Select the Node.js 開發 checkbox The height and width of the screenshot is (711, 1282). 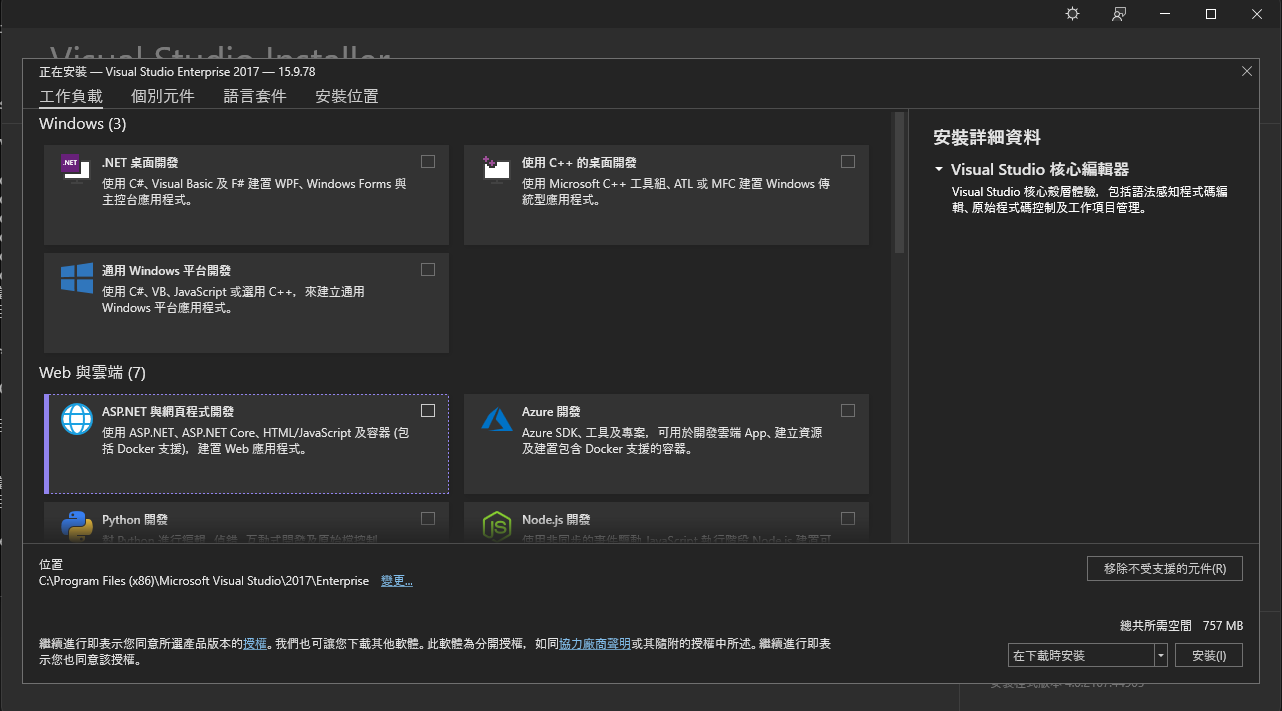pos(848,518)
